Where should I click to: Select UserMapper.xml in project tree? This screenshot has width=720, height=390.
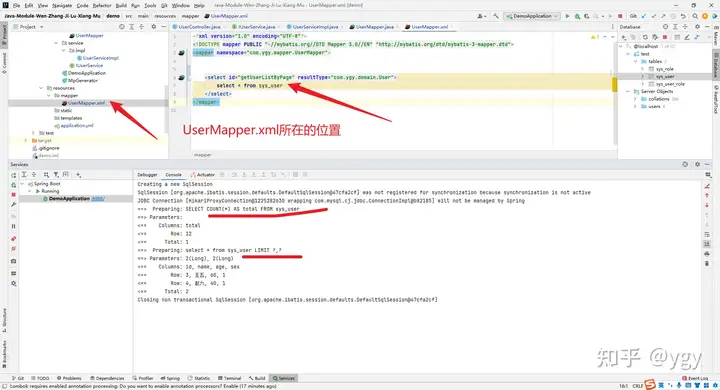pos(86,103)
